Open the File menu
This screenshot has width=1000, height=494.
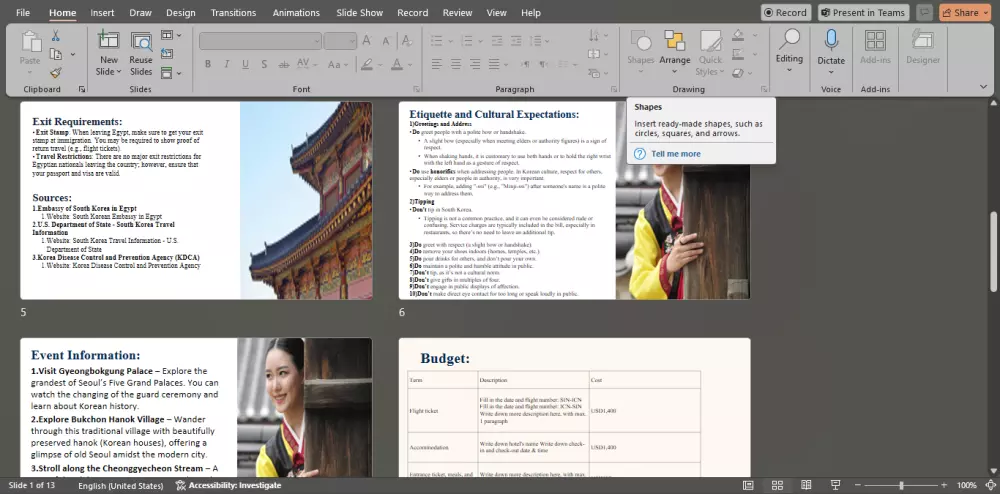(22, 13)
